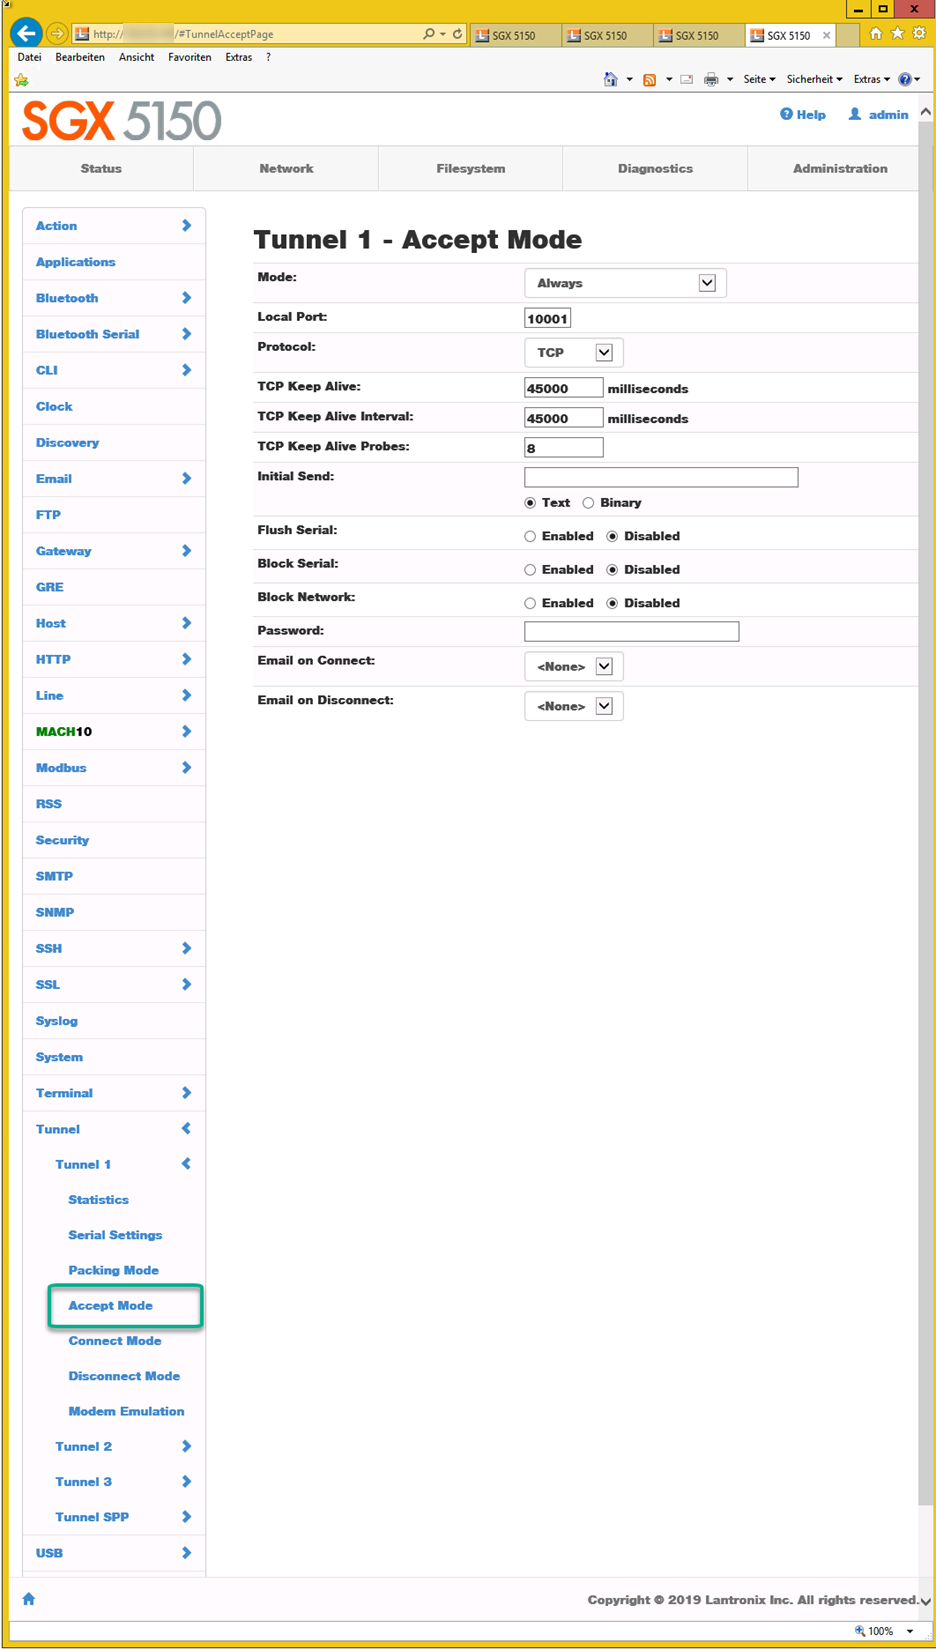The height and width of the screenshot is (1650, 936).
Task: Expand the Bluetooth sidebar section
Action: (x=186, y=298)
